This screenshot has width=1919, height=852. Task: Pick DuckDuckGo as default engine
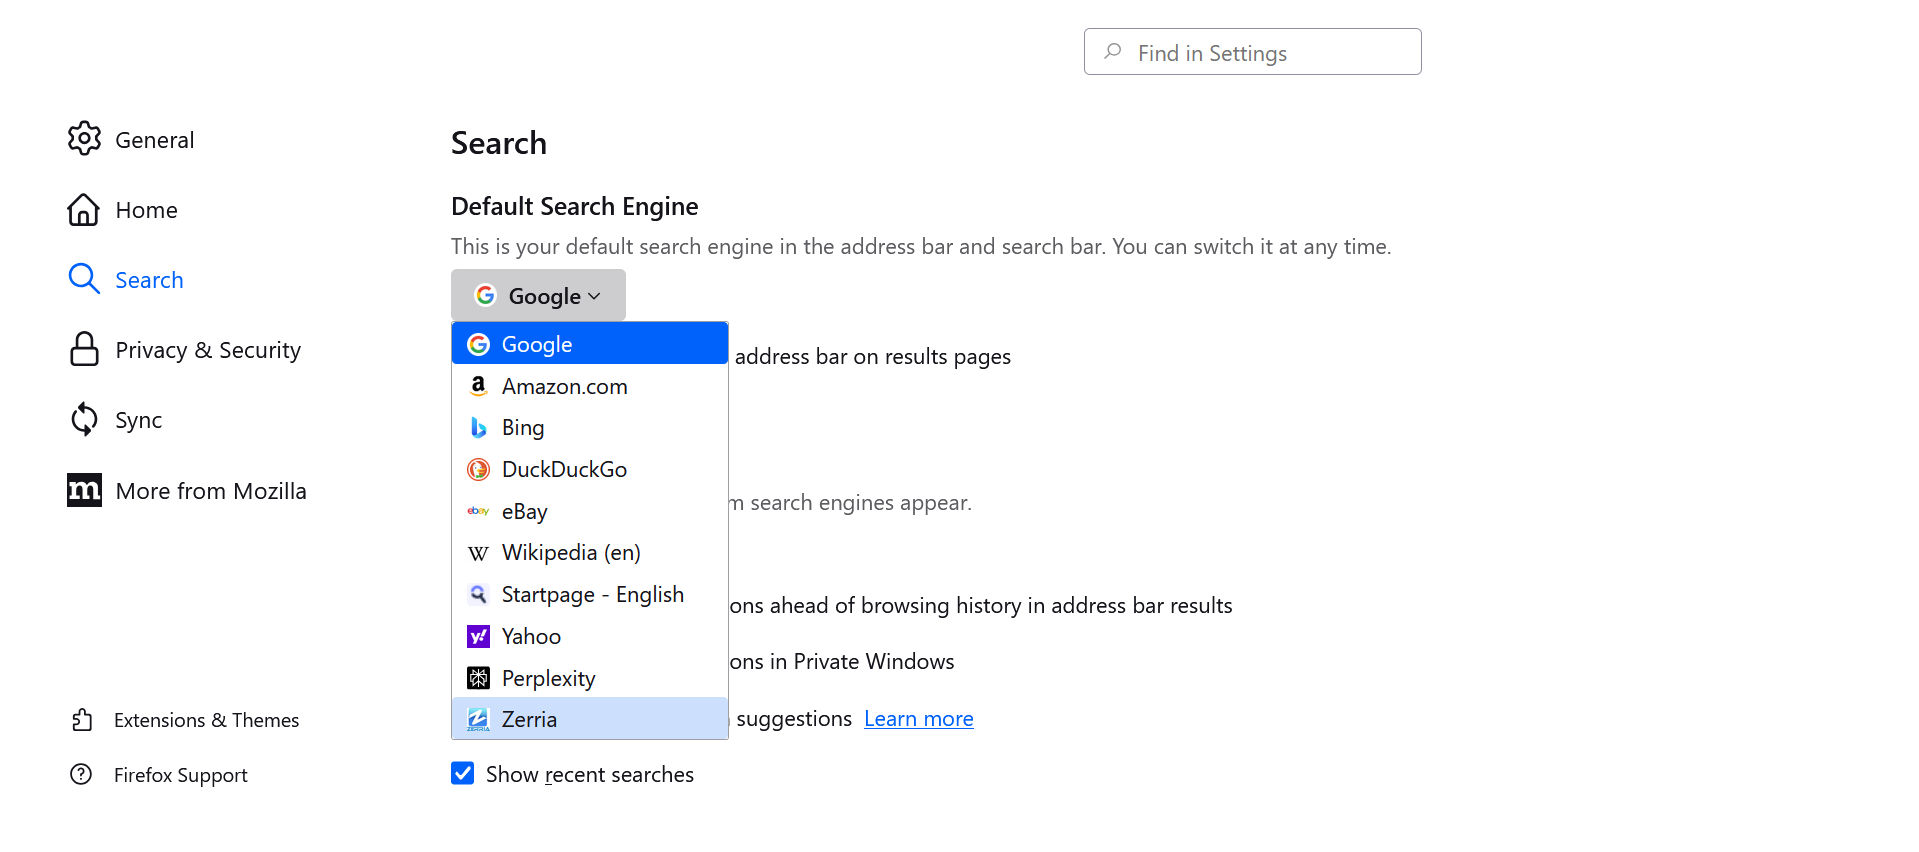[x=590, y=469]
